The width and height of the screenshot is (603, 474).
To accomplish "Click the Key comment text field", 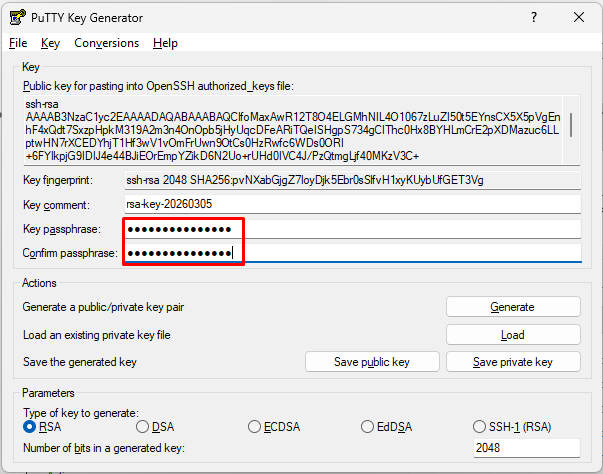I will pos(351,204).
